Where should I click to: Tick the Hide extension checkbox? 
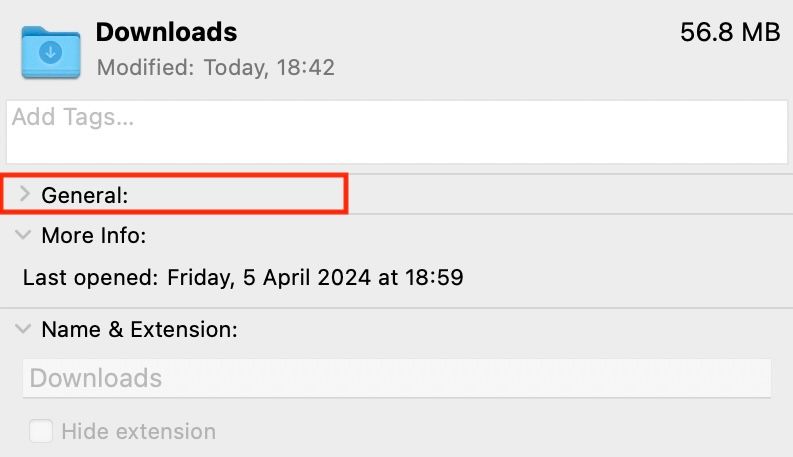(x=41, y=432)
